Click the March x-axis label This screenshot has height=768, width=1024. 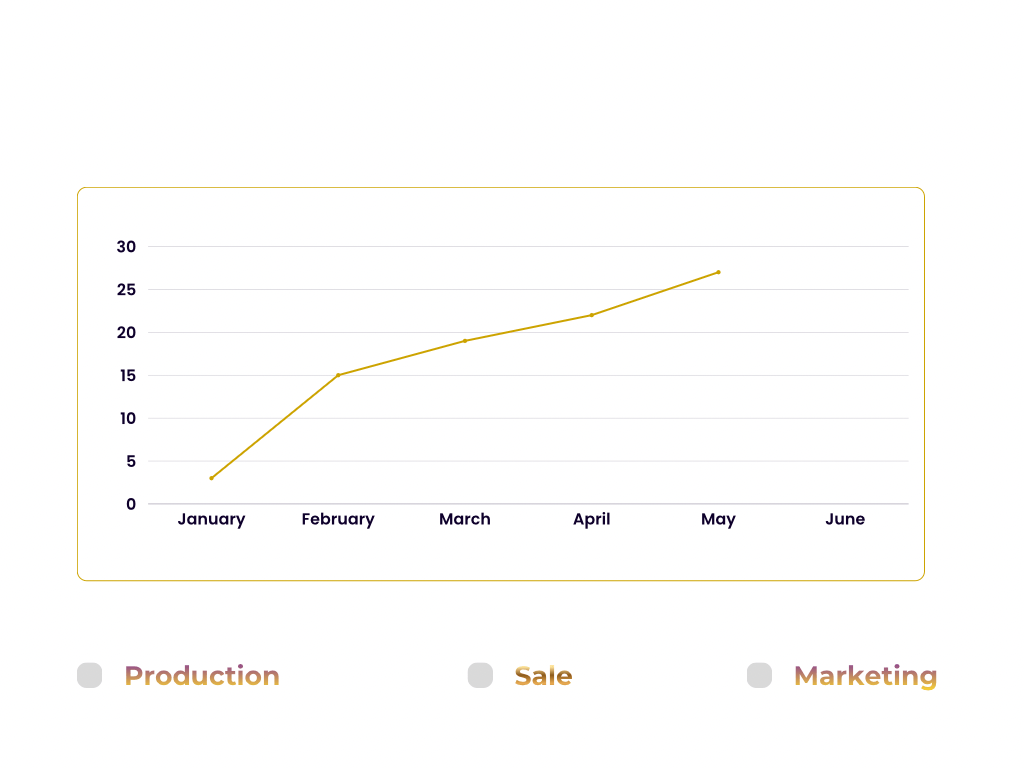(x=465, y=519)
